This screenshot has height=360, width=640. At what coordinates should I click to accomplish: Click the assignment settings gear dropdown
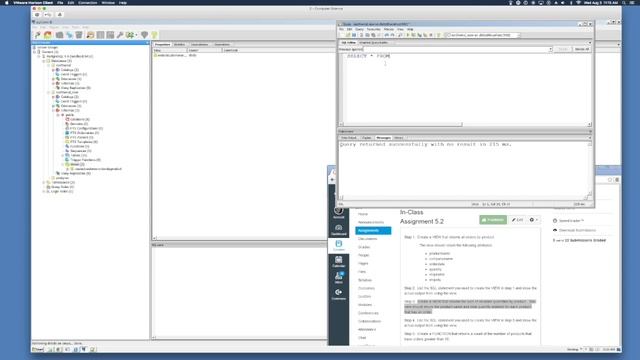533,220
